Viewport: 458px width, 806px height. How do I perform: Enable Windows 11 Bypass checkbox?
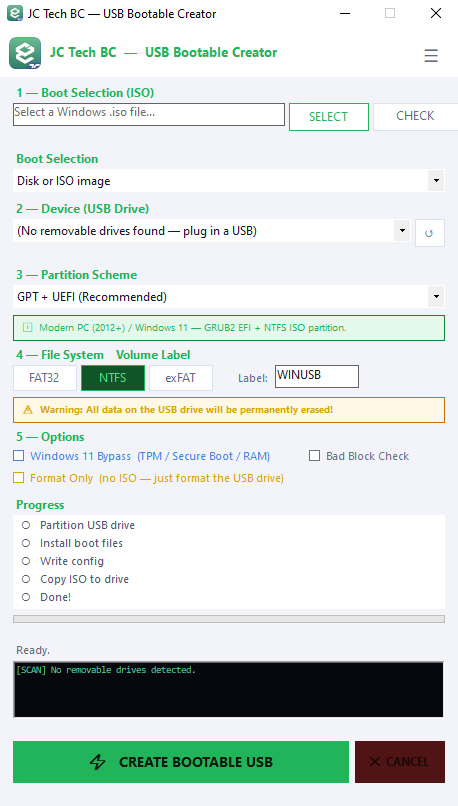click(19, 456)
